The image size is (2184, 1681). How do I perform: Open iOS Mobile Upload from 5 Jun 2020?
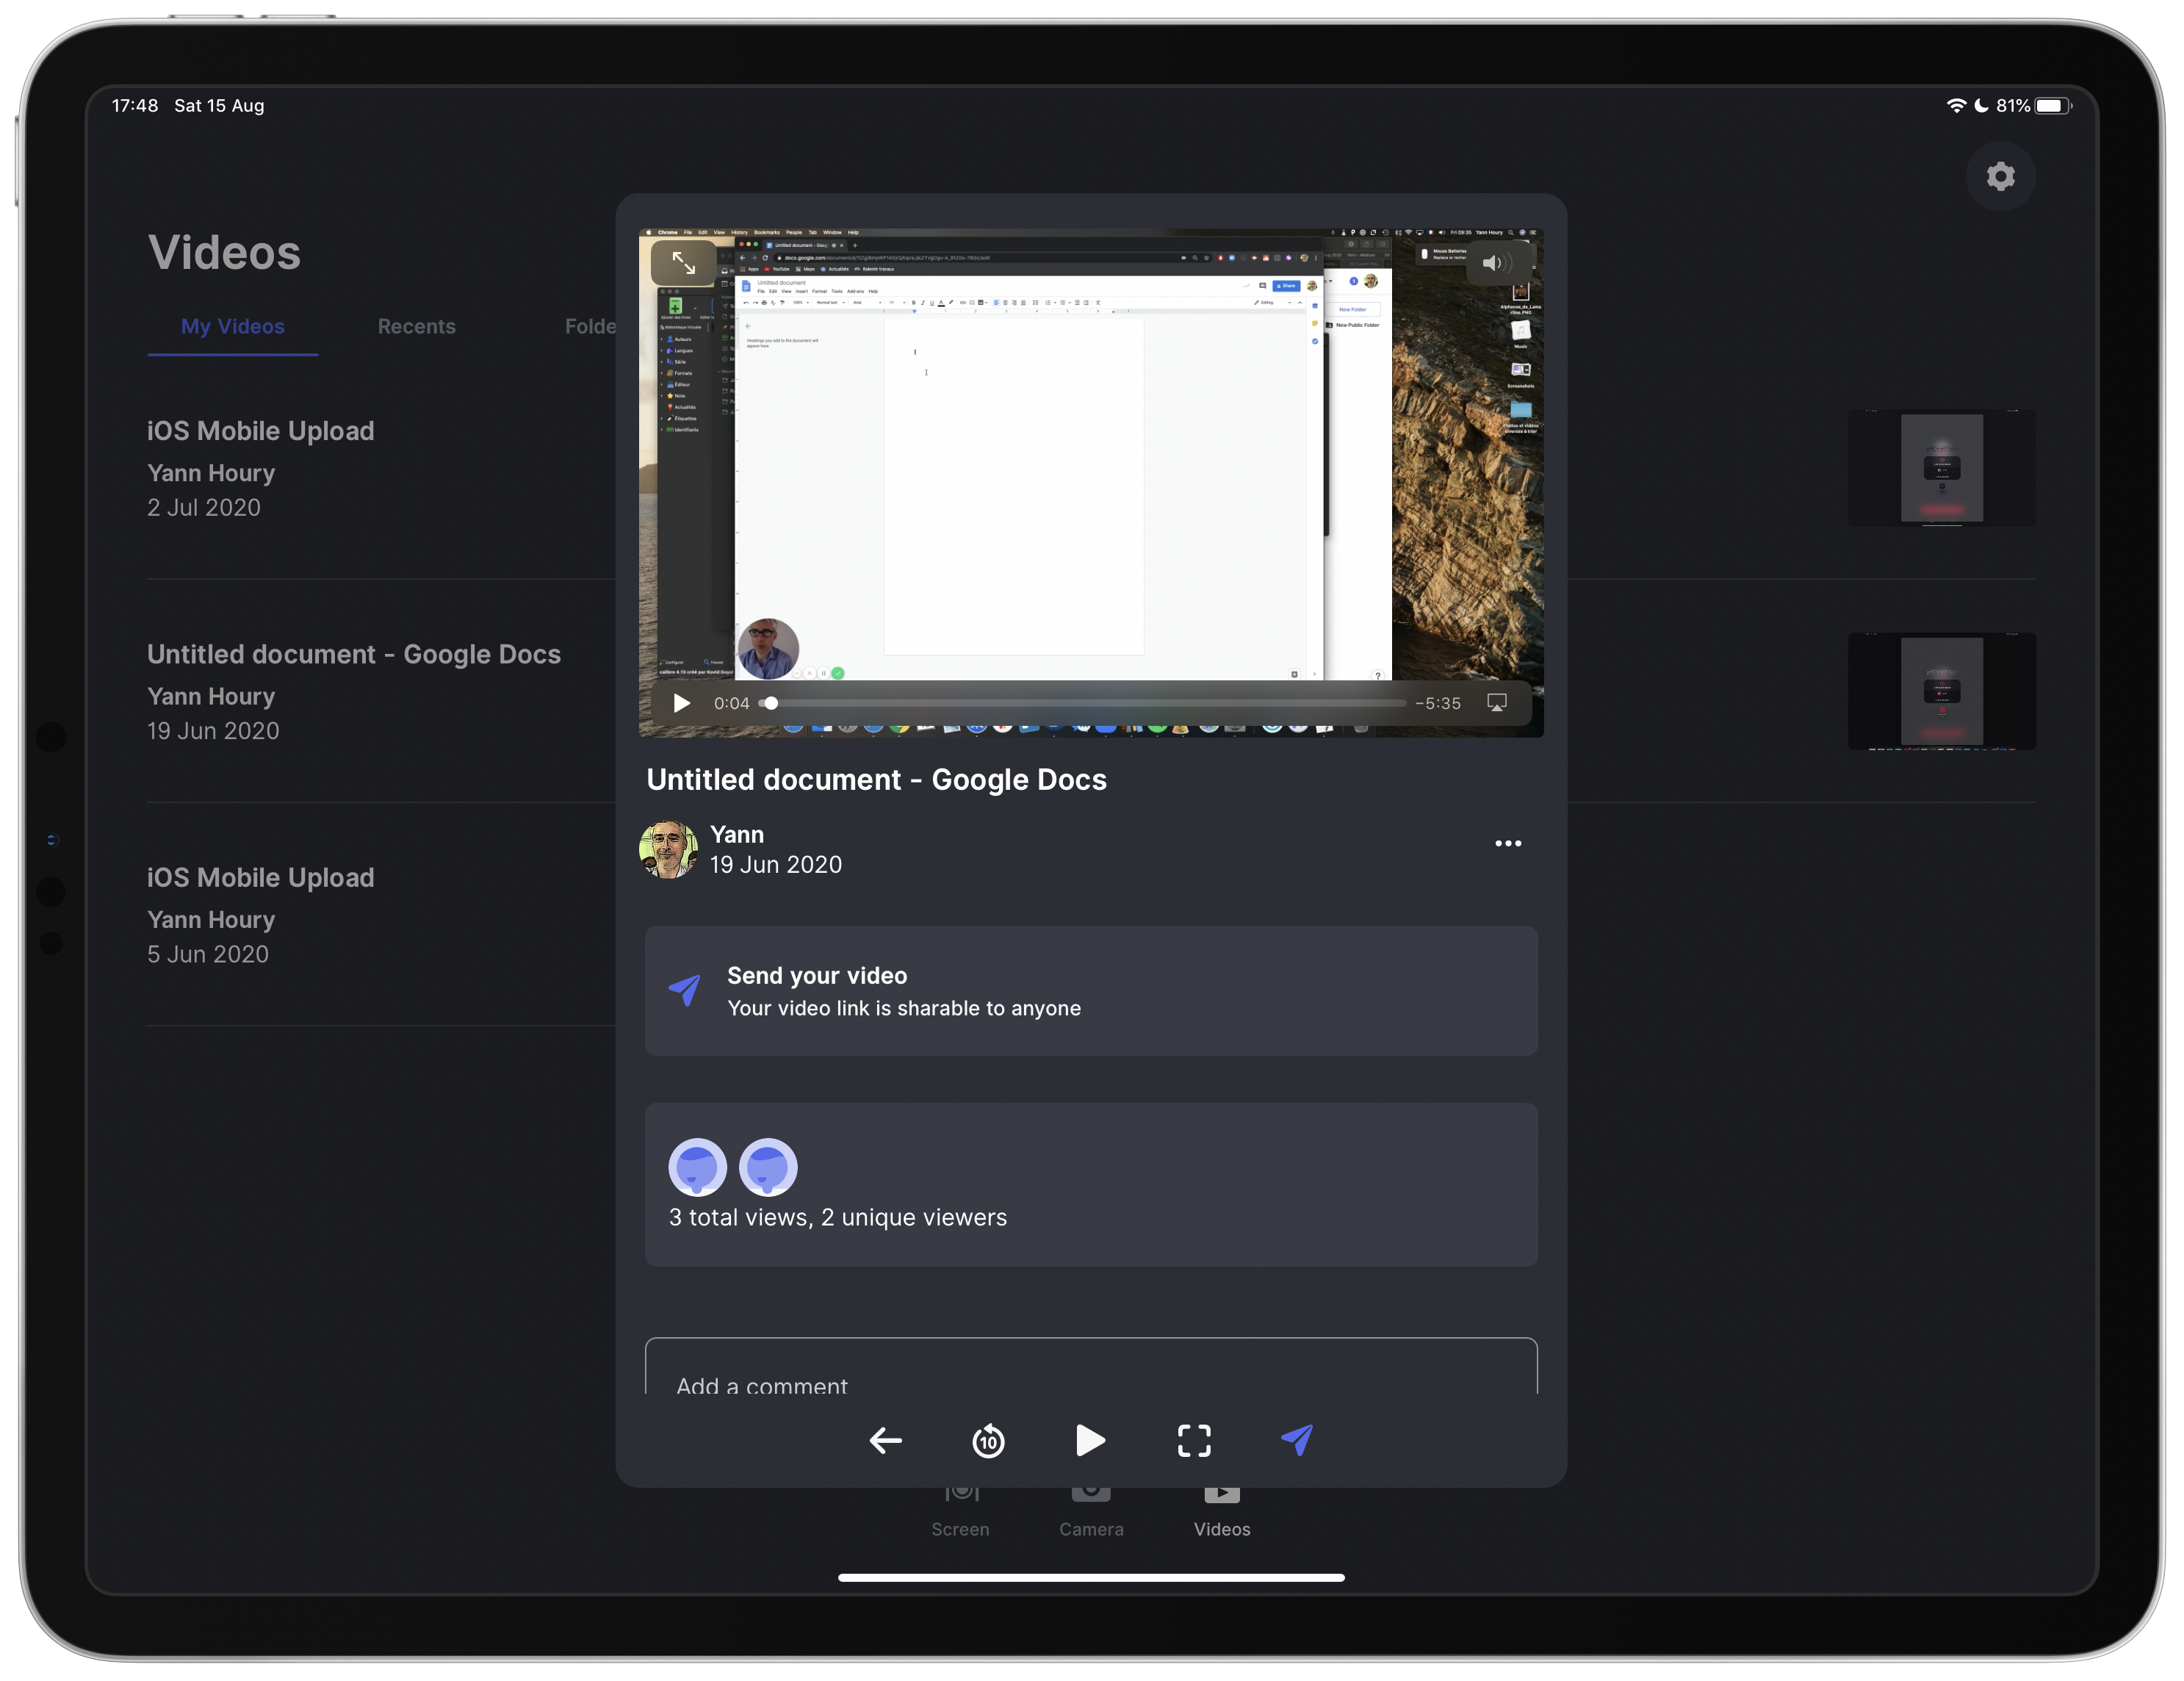coord(381,914)
